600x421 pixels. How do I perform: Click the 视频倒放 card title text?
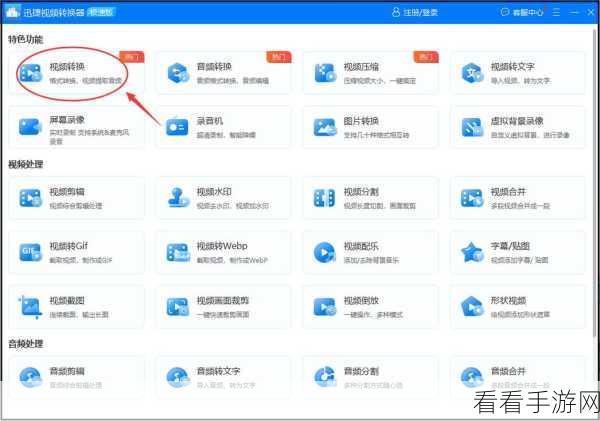point(361,301)
